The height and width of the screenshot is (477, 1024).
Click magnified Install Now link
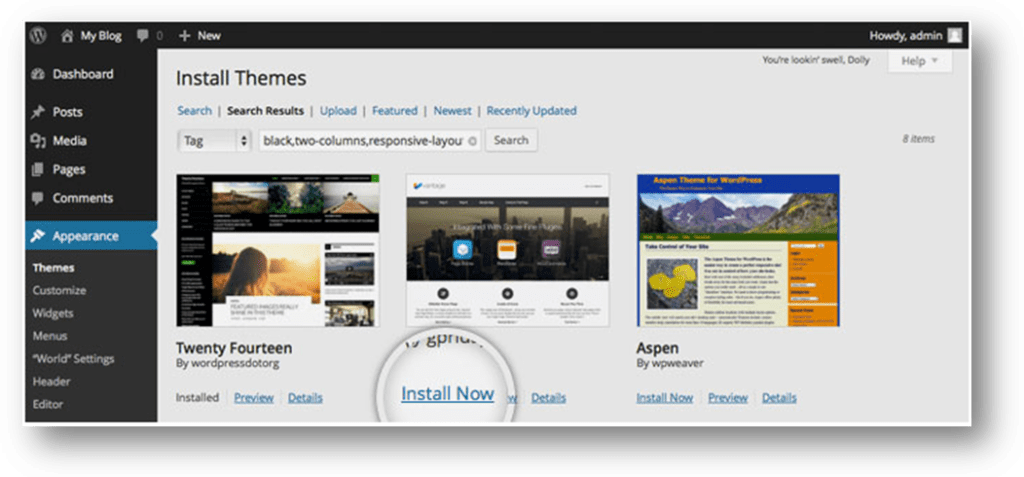tap(447, 393)
